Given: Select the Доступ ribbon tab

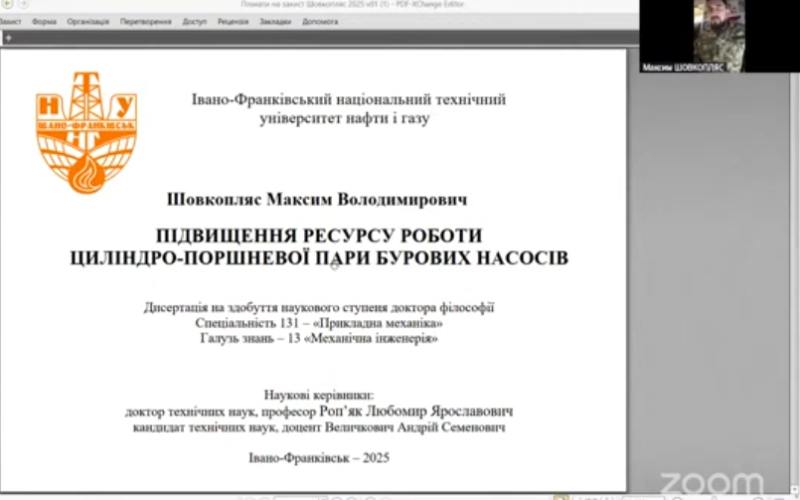Looking at the screenshot, I should pyautogui.click(x=194, y=21).
